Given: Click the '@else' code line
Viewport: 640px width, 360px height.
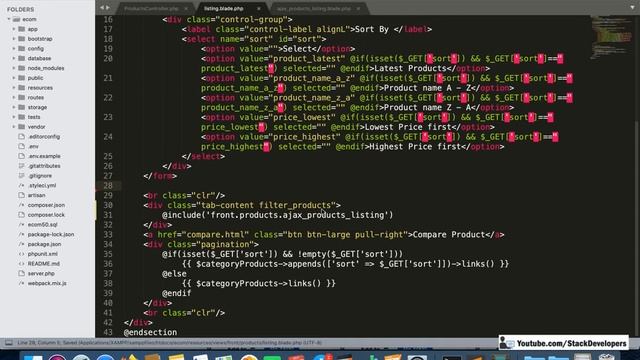Looking at the screenshot, I should pyautogui.click(x=174, y=273).
